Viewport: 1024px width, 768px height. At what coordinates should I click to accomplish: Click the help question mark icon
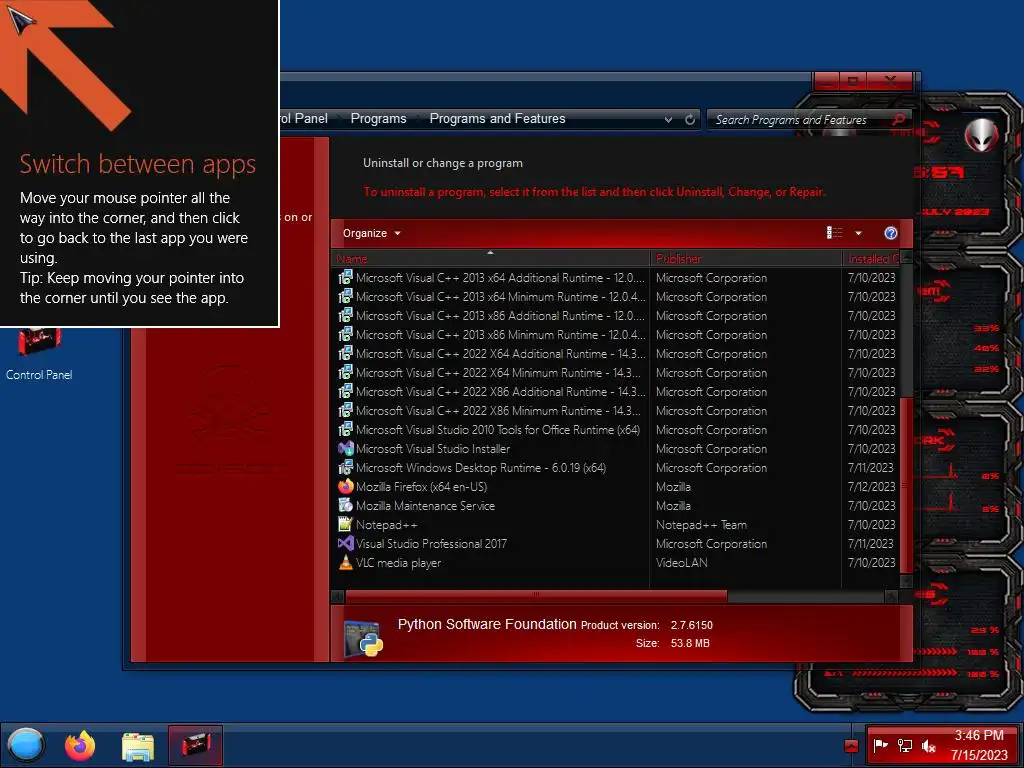coord(890,233)
